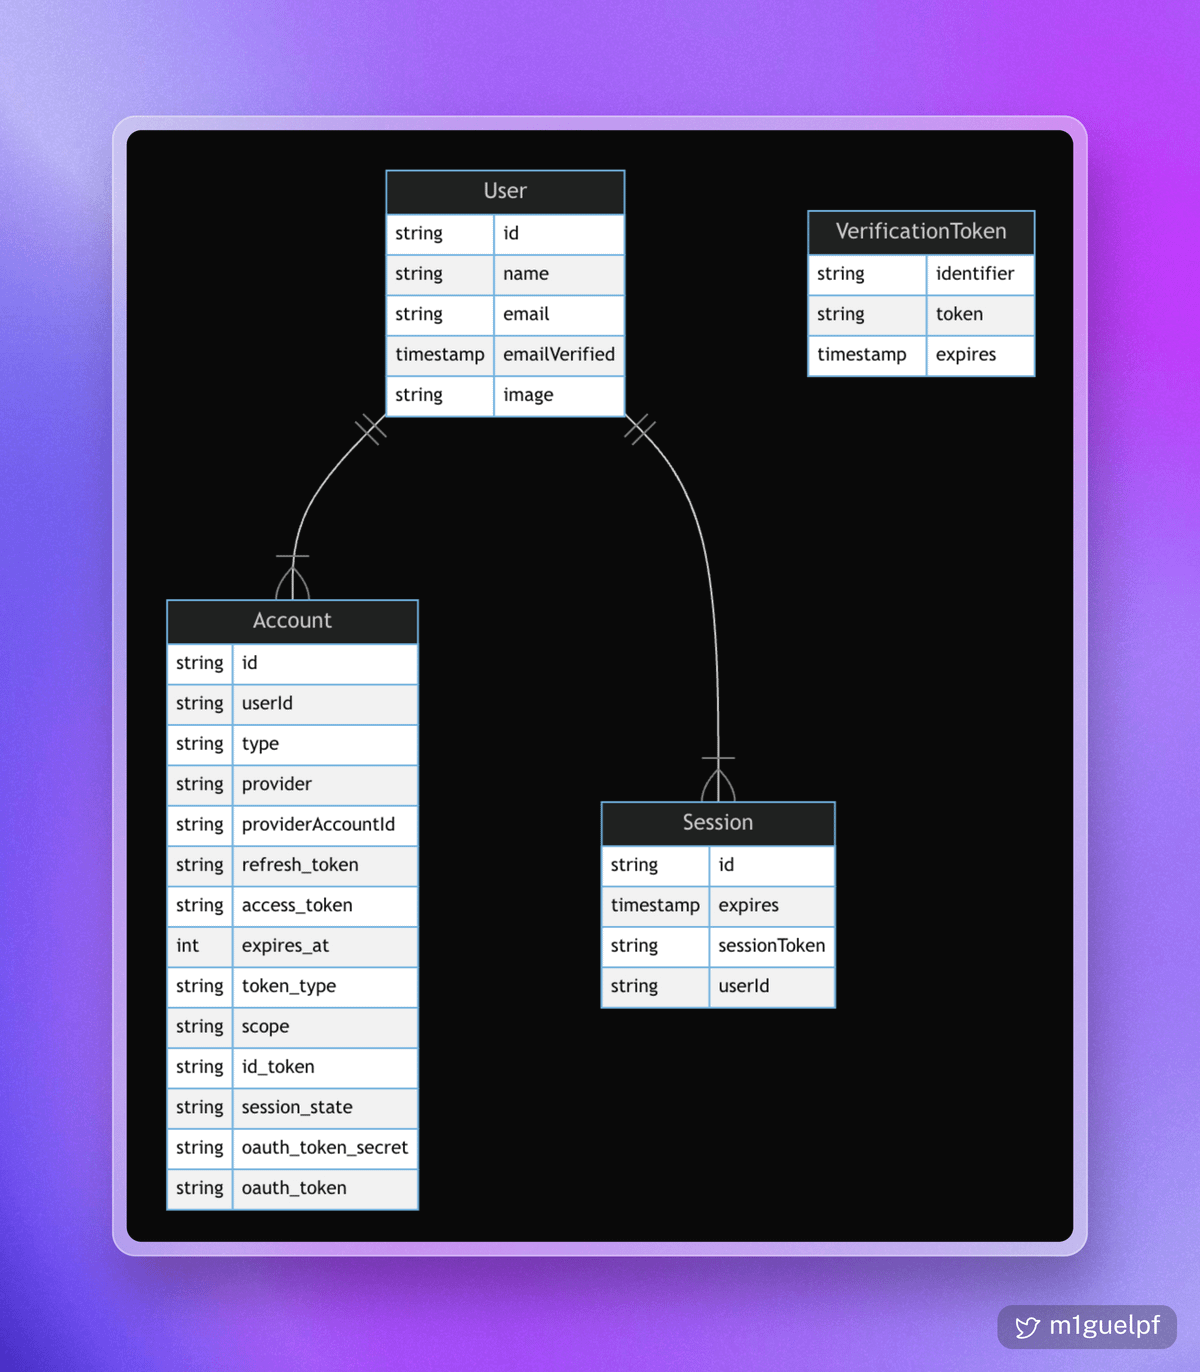
Task: Click the relationship marker at User's bottom-left corner
Action: tap(370, 429)
